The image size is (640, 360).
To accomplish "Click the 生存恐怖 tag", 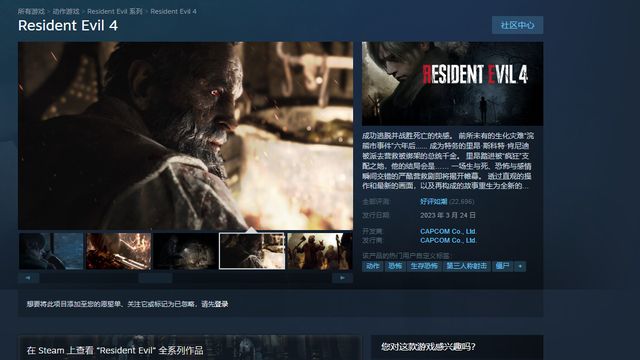I will tap(424, 266).
